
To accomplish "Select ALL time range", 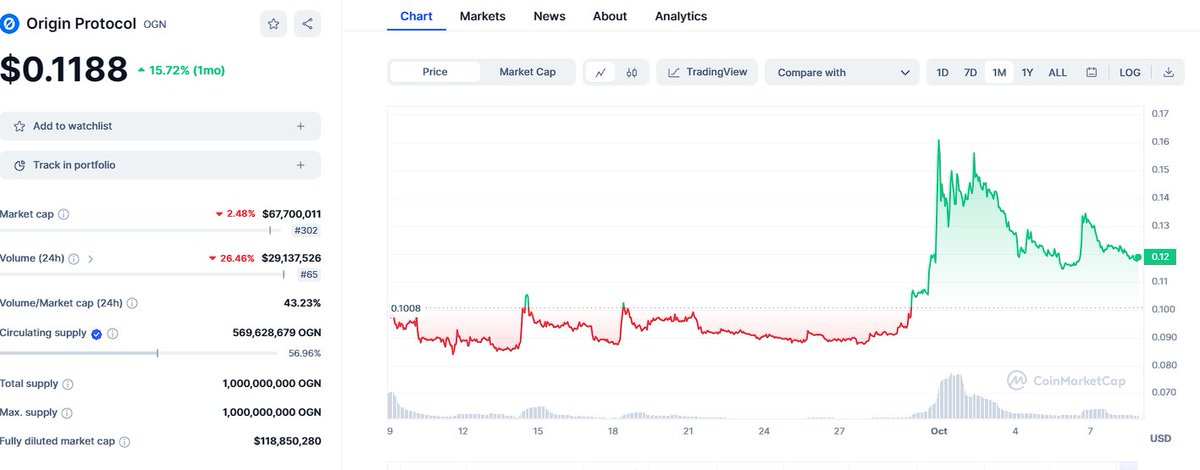I will coord(1057,72).
